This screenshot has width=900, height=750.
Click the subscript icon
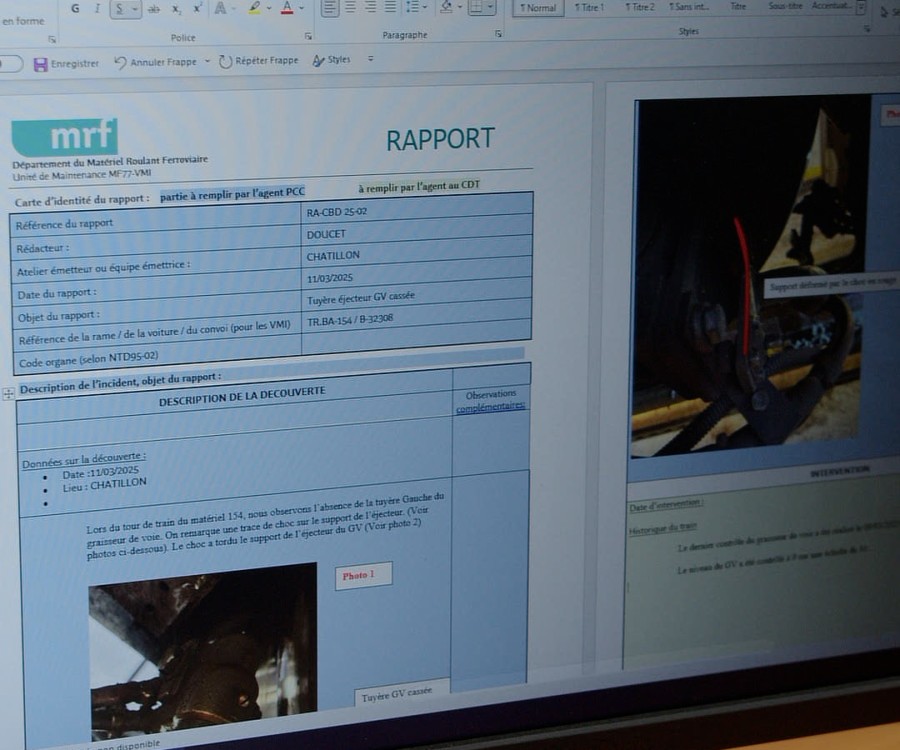click(x=176, y=8)
